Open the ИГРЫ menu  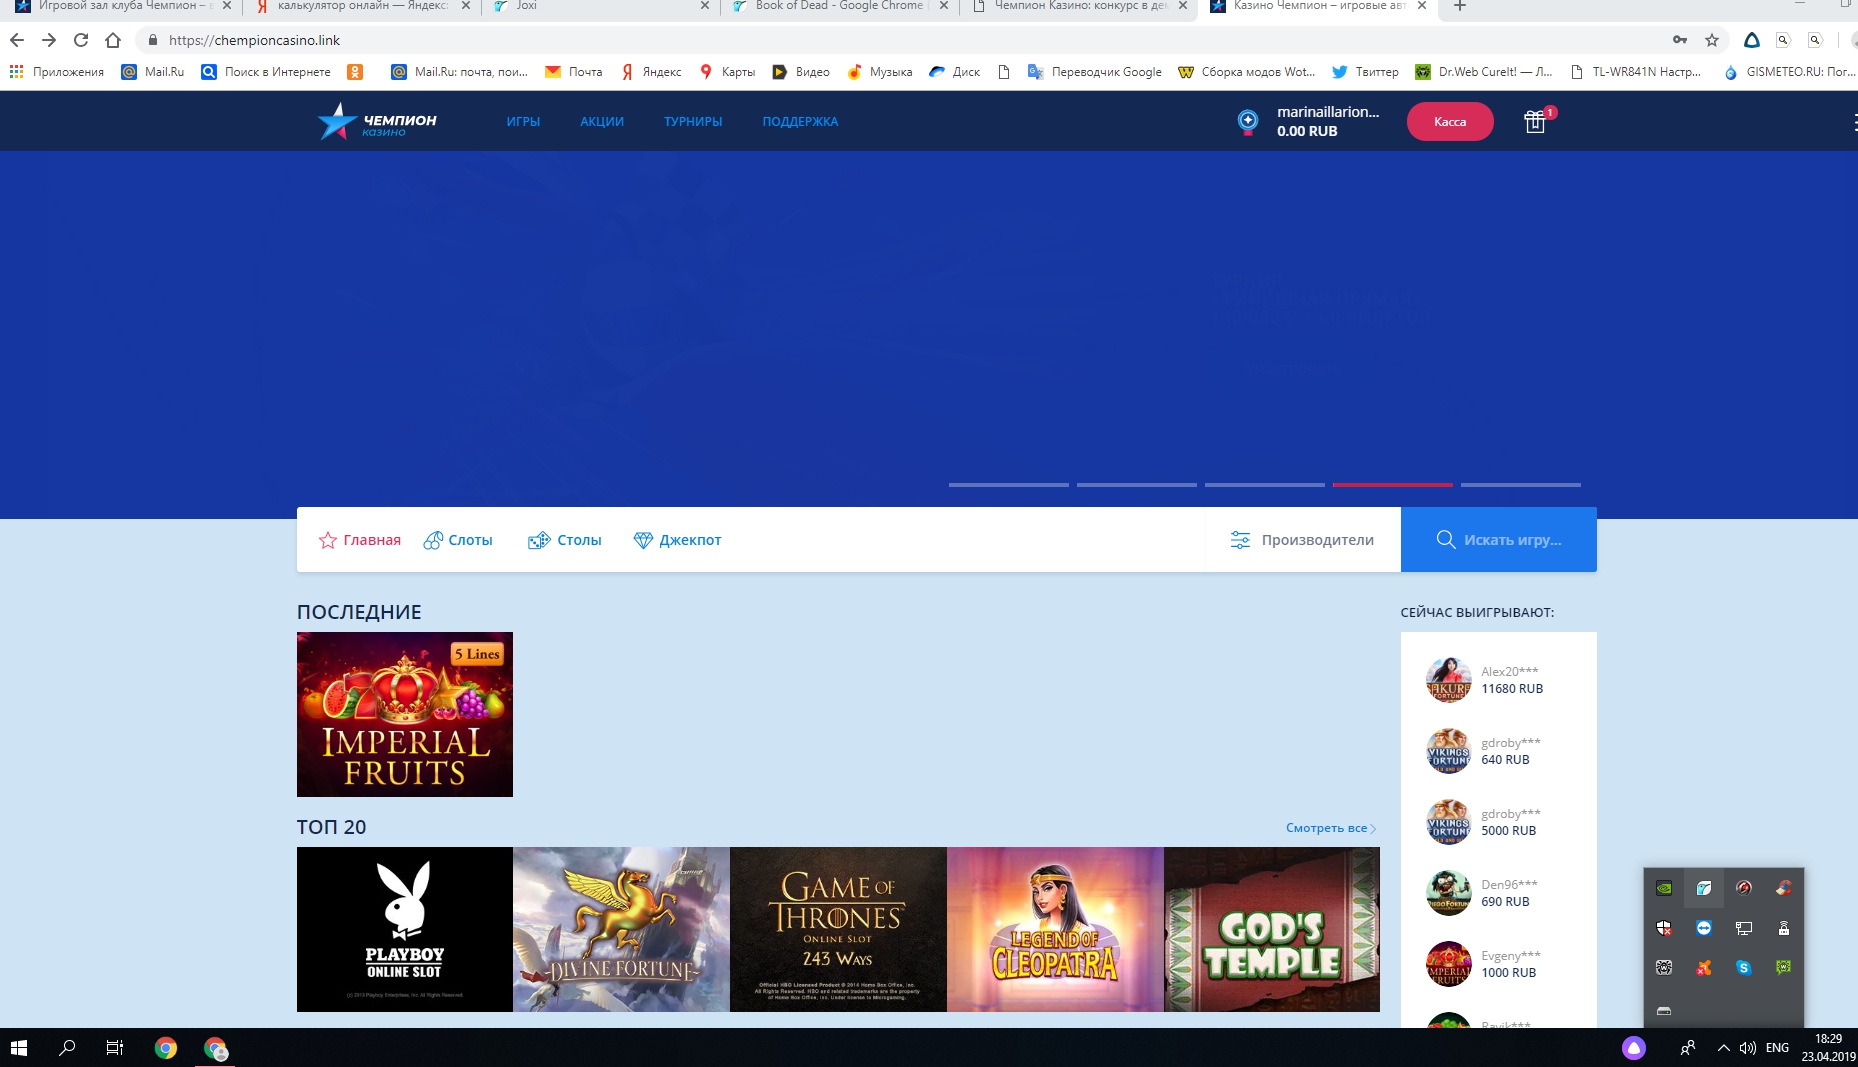523,122
